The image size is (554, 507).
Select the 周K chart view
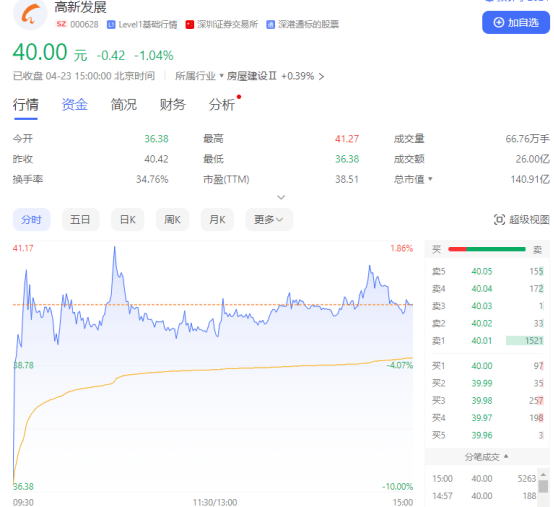click(x=172, y=219)
